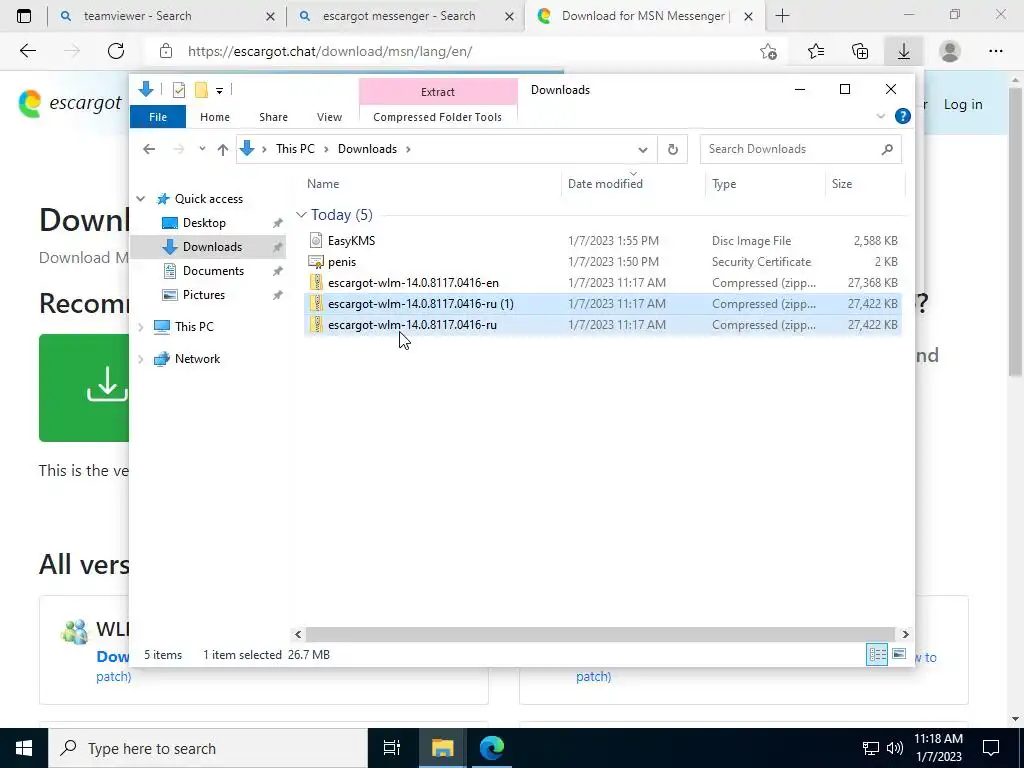Collapse Quick access tree node
The width and height of the screenshot is (1024, 768).
140,199
